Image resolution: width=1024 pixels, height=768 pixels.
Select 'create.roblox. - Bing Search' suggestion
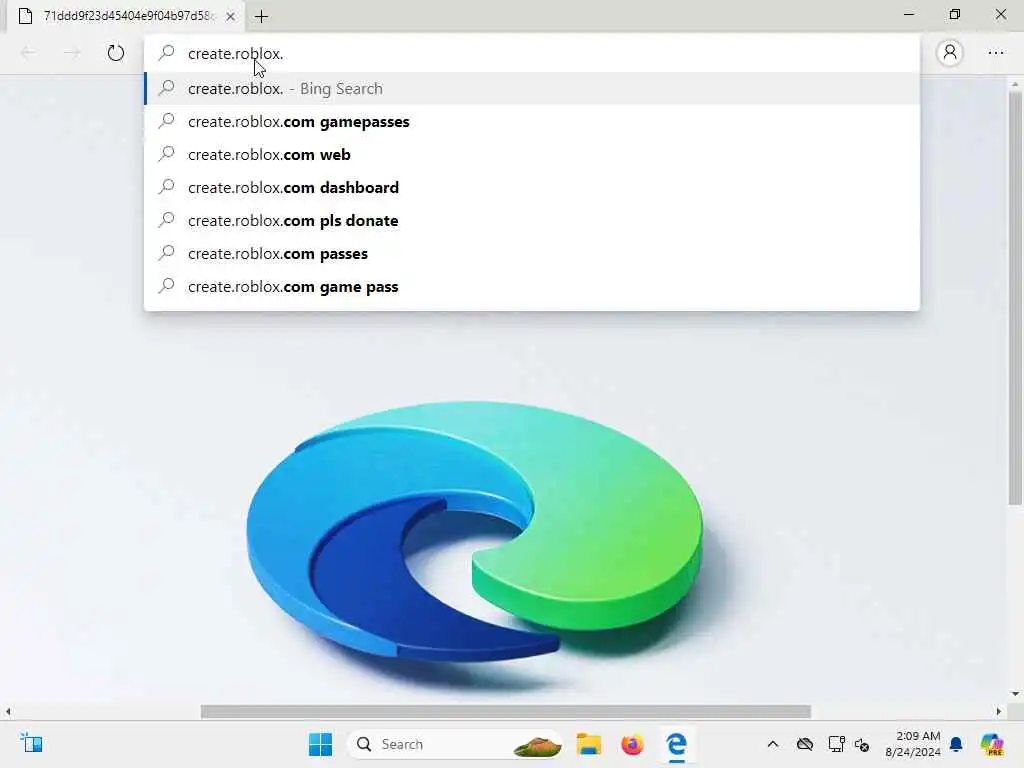(532, 88)
